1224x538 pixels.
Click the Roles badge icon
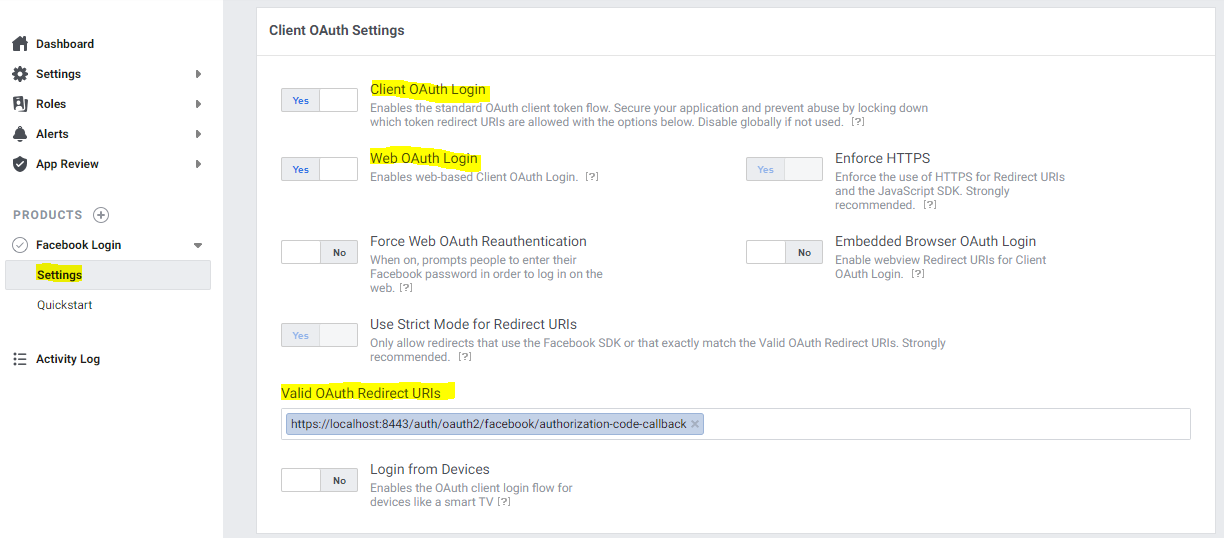20,104
